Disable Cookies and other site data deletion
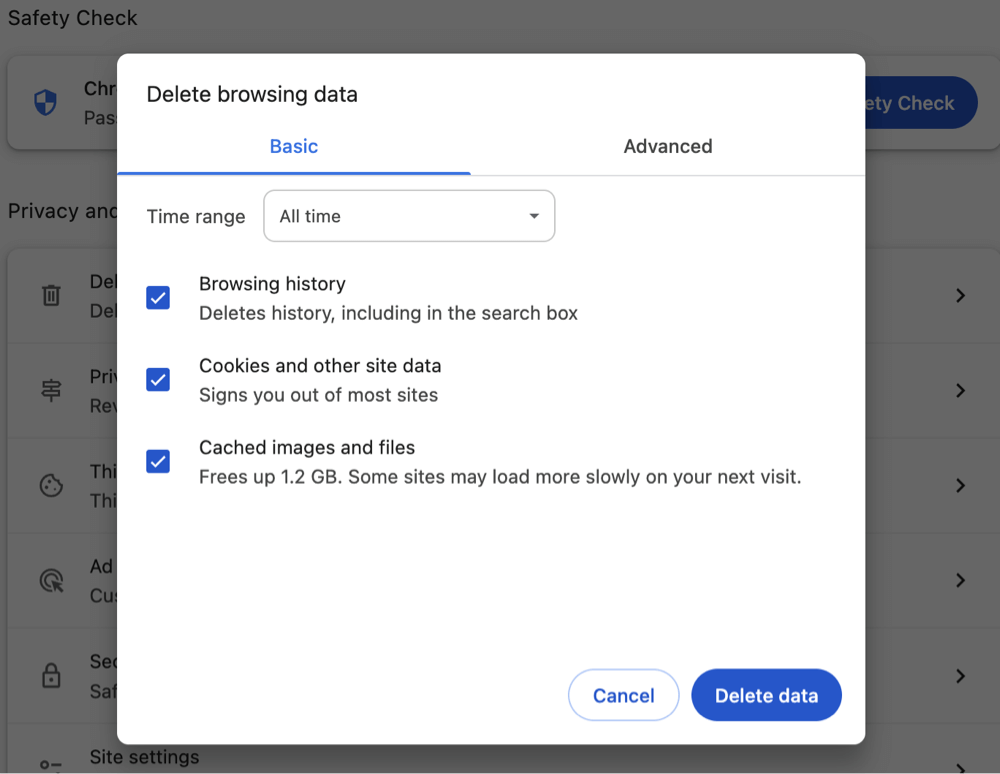Viewport: 1000px width, 774px height. pyautogui.click(x=157, y=380)
